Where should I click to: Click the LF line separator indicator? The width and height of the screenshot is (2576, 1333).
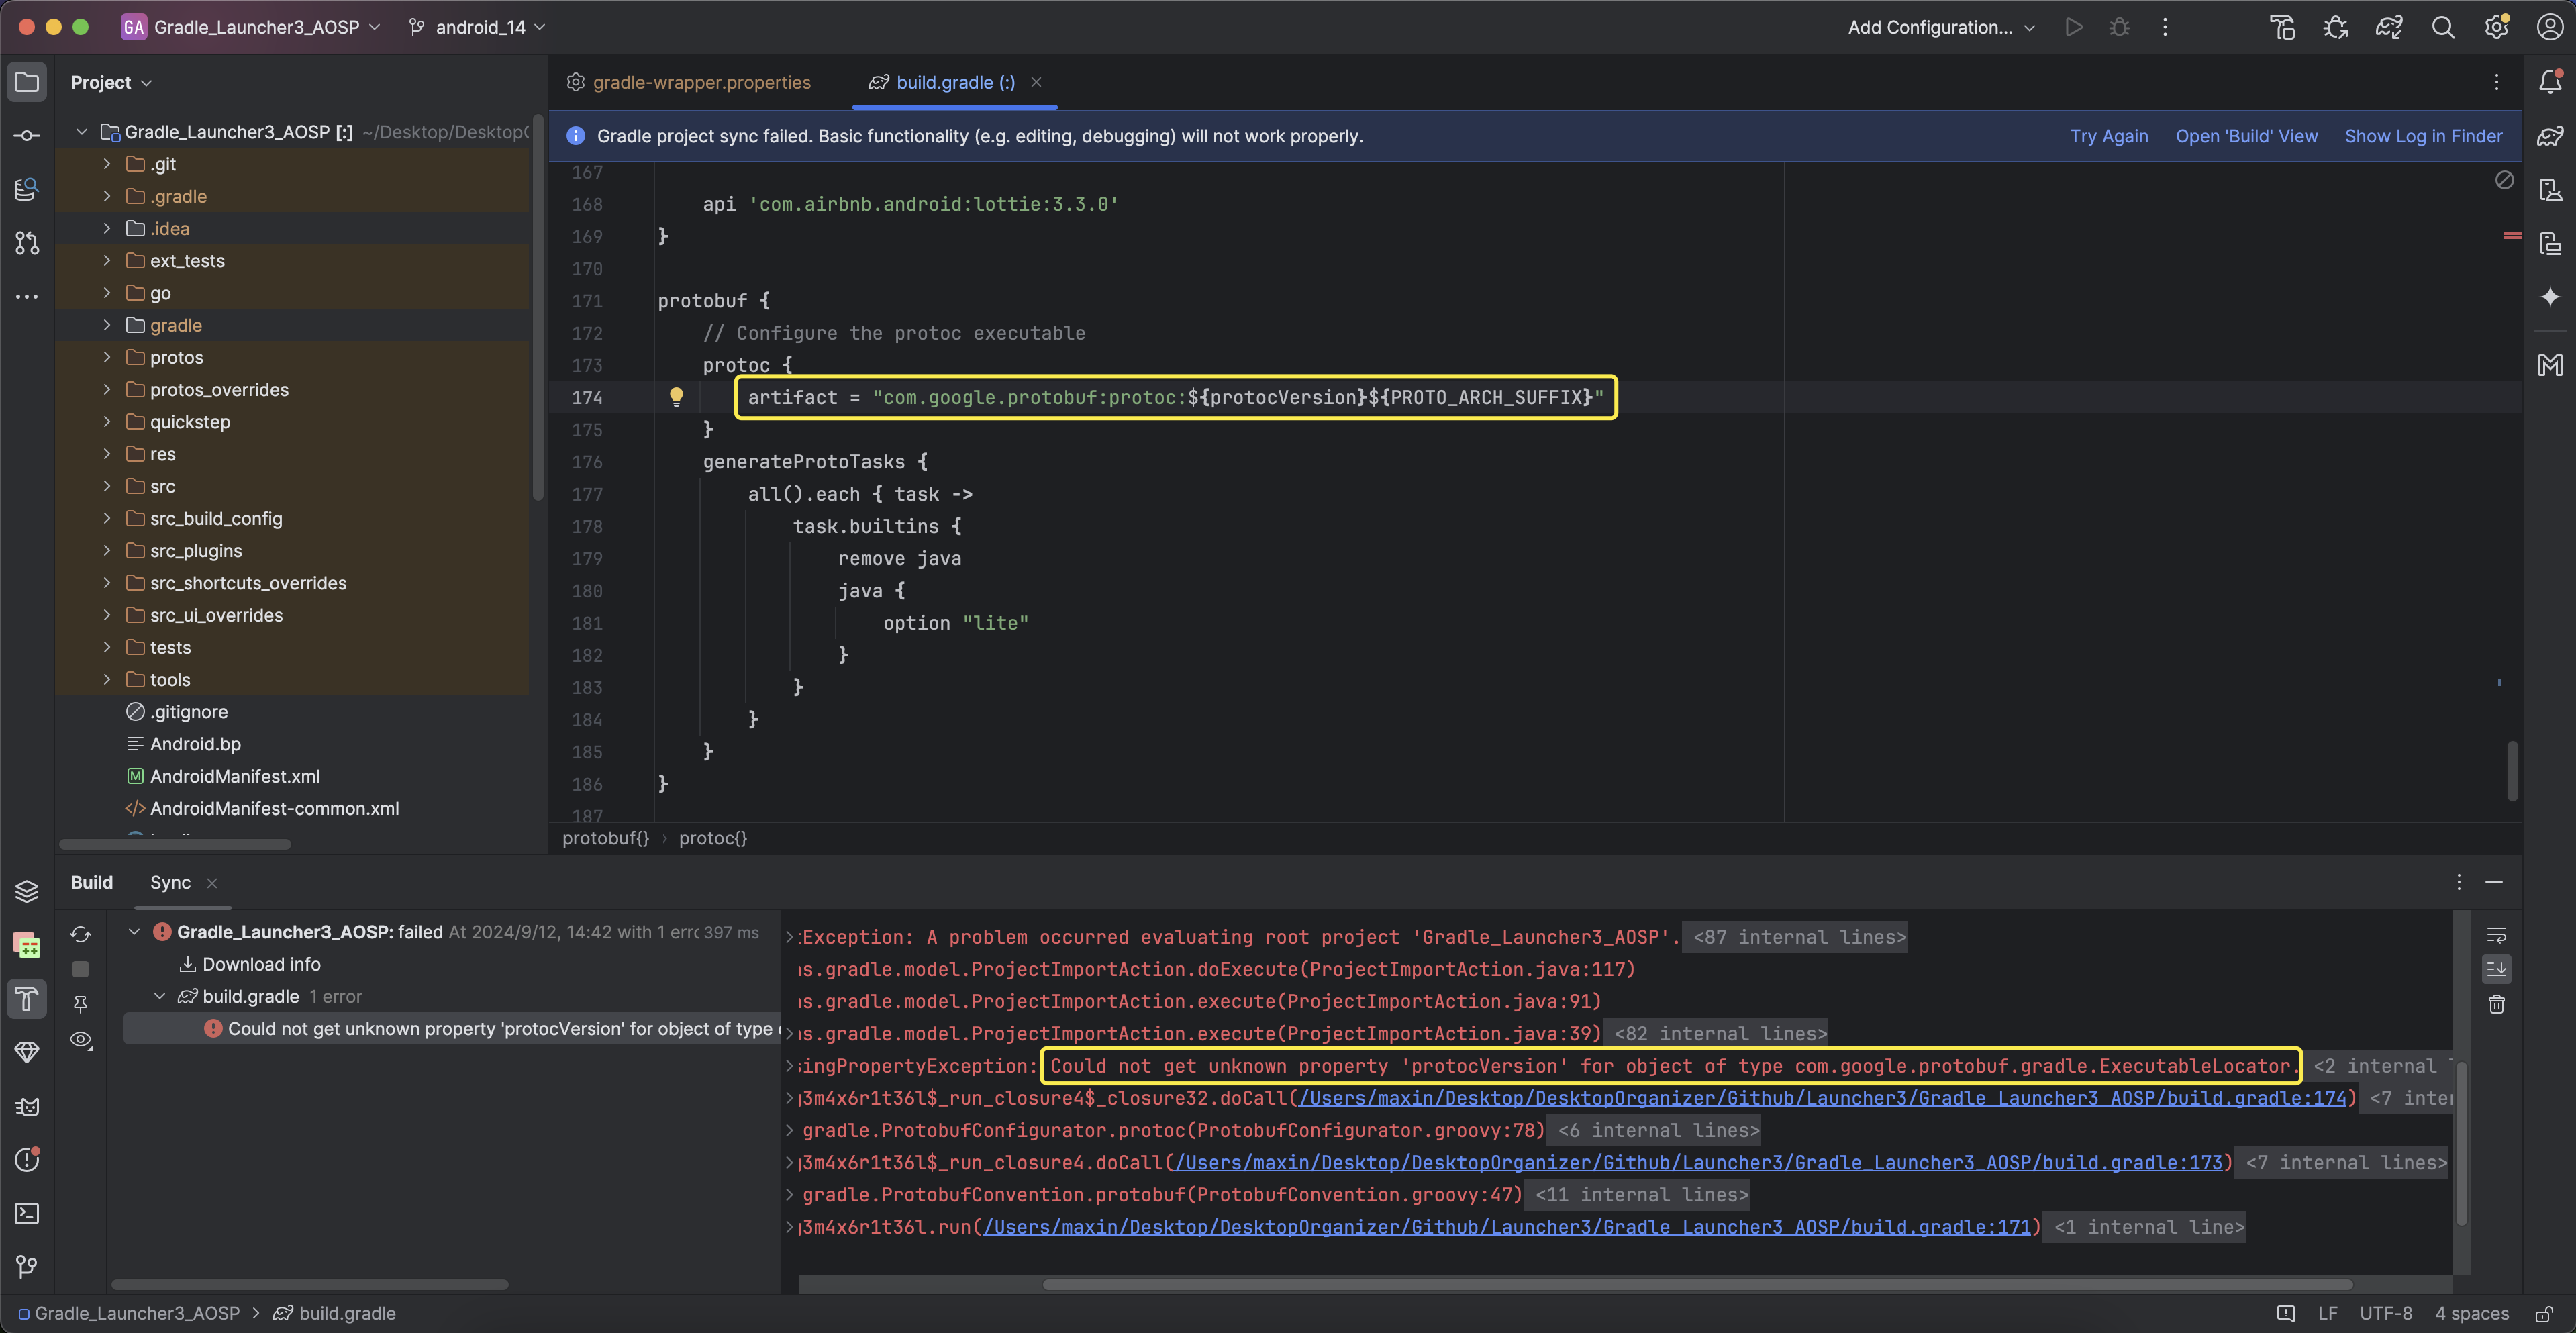(2327, 1313)
